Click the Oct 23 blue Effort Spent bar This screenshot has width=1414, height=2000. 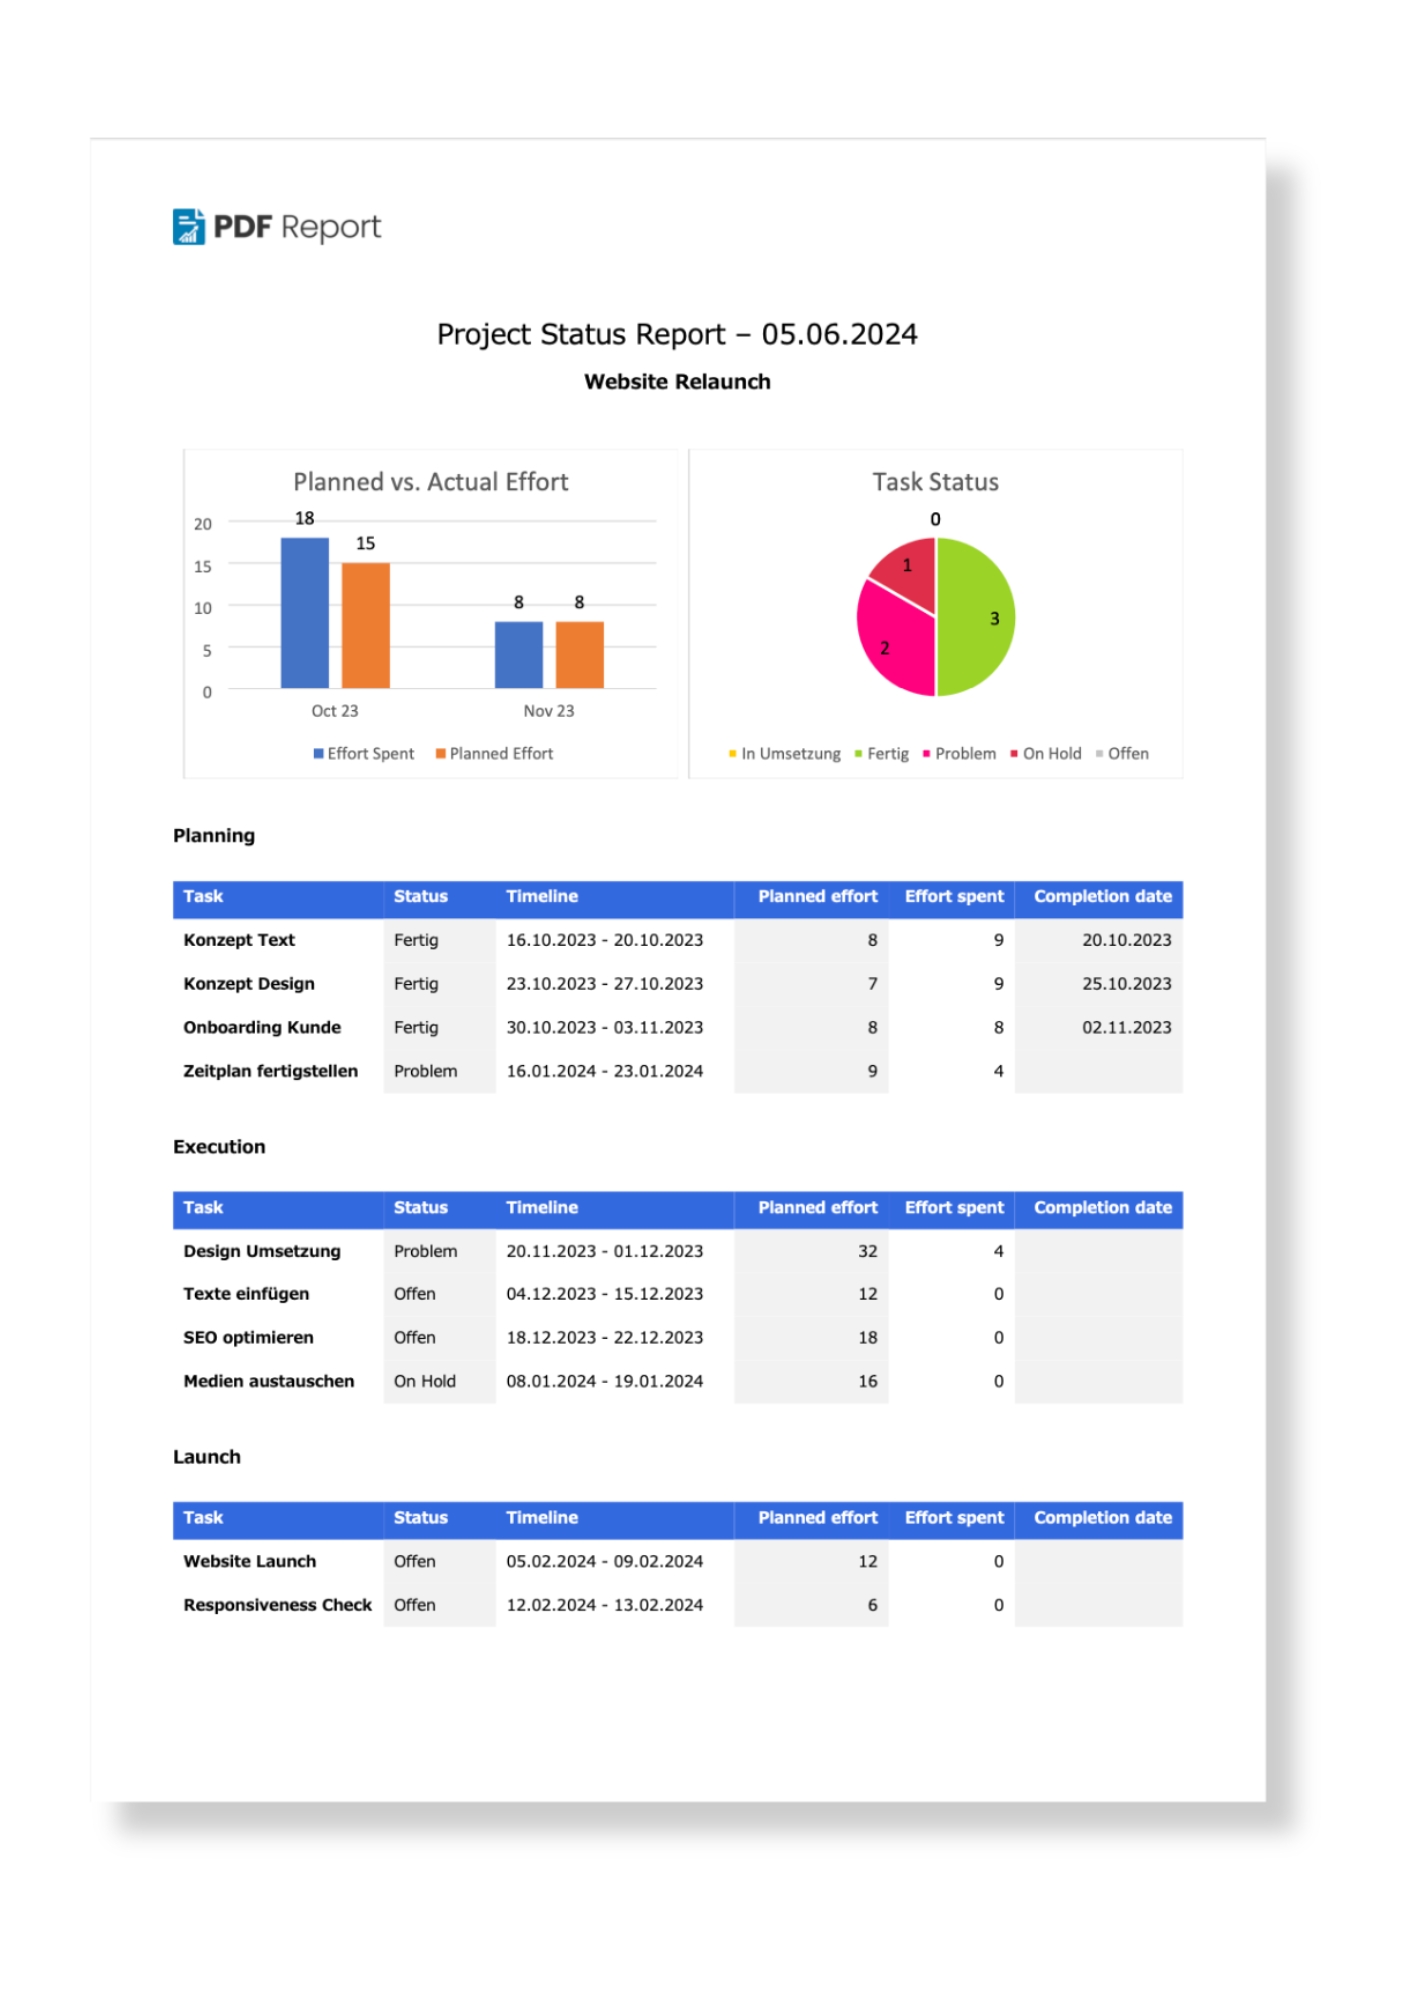point(304,613)
